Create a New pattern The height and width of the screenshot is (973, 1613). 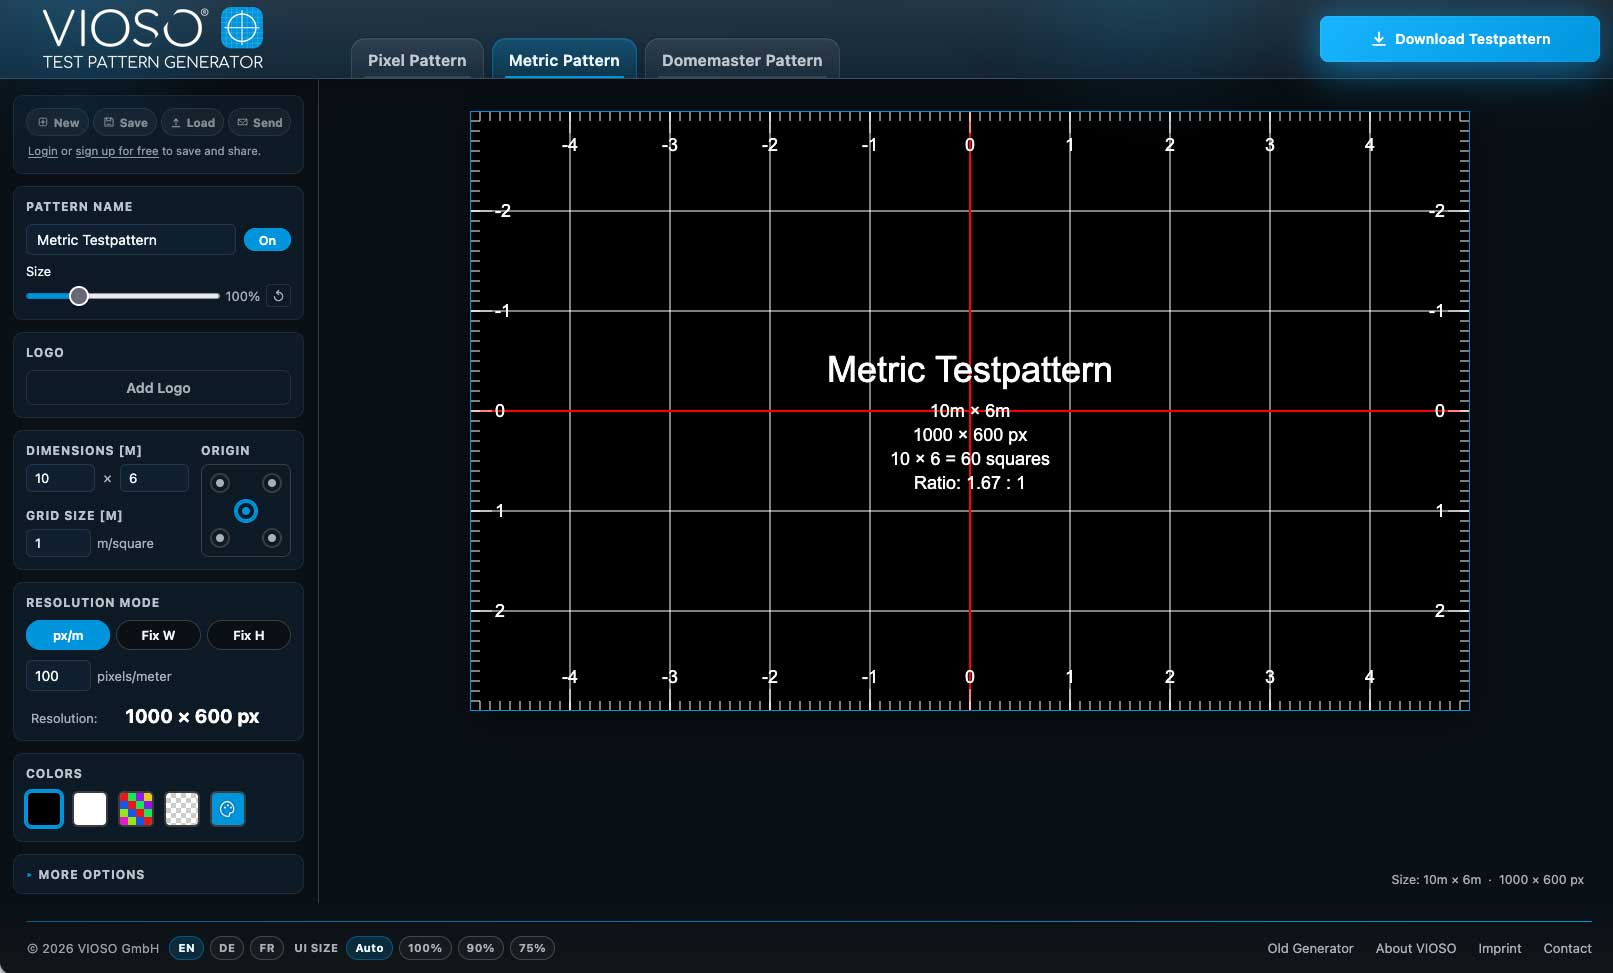[58, 122]
